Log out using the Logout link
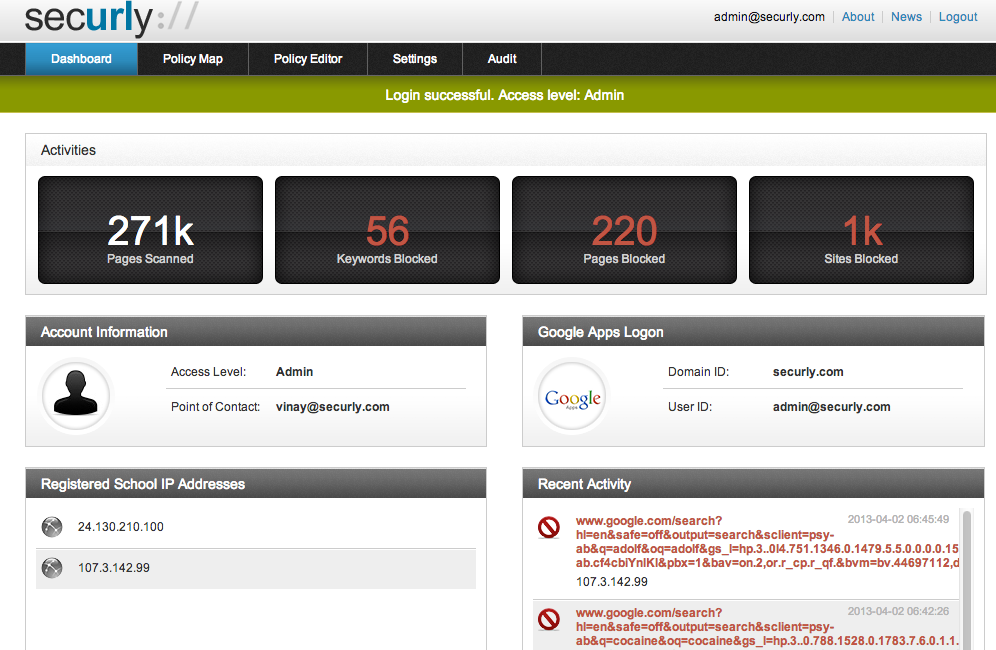This screenshot has width=996, height=650. (958, 17)
